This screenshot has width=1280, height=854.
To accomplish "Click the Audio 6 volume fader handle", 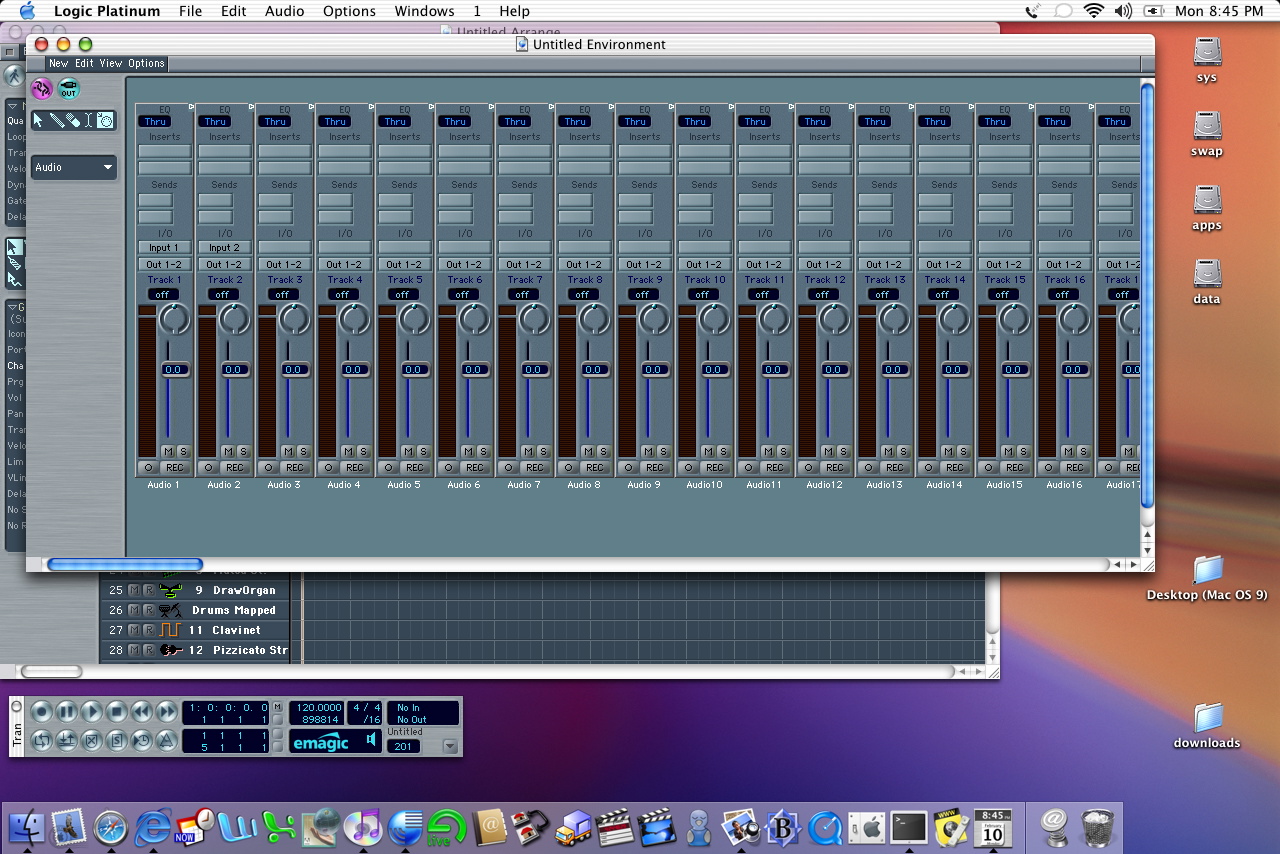I will pos(474,370).
